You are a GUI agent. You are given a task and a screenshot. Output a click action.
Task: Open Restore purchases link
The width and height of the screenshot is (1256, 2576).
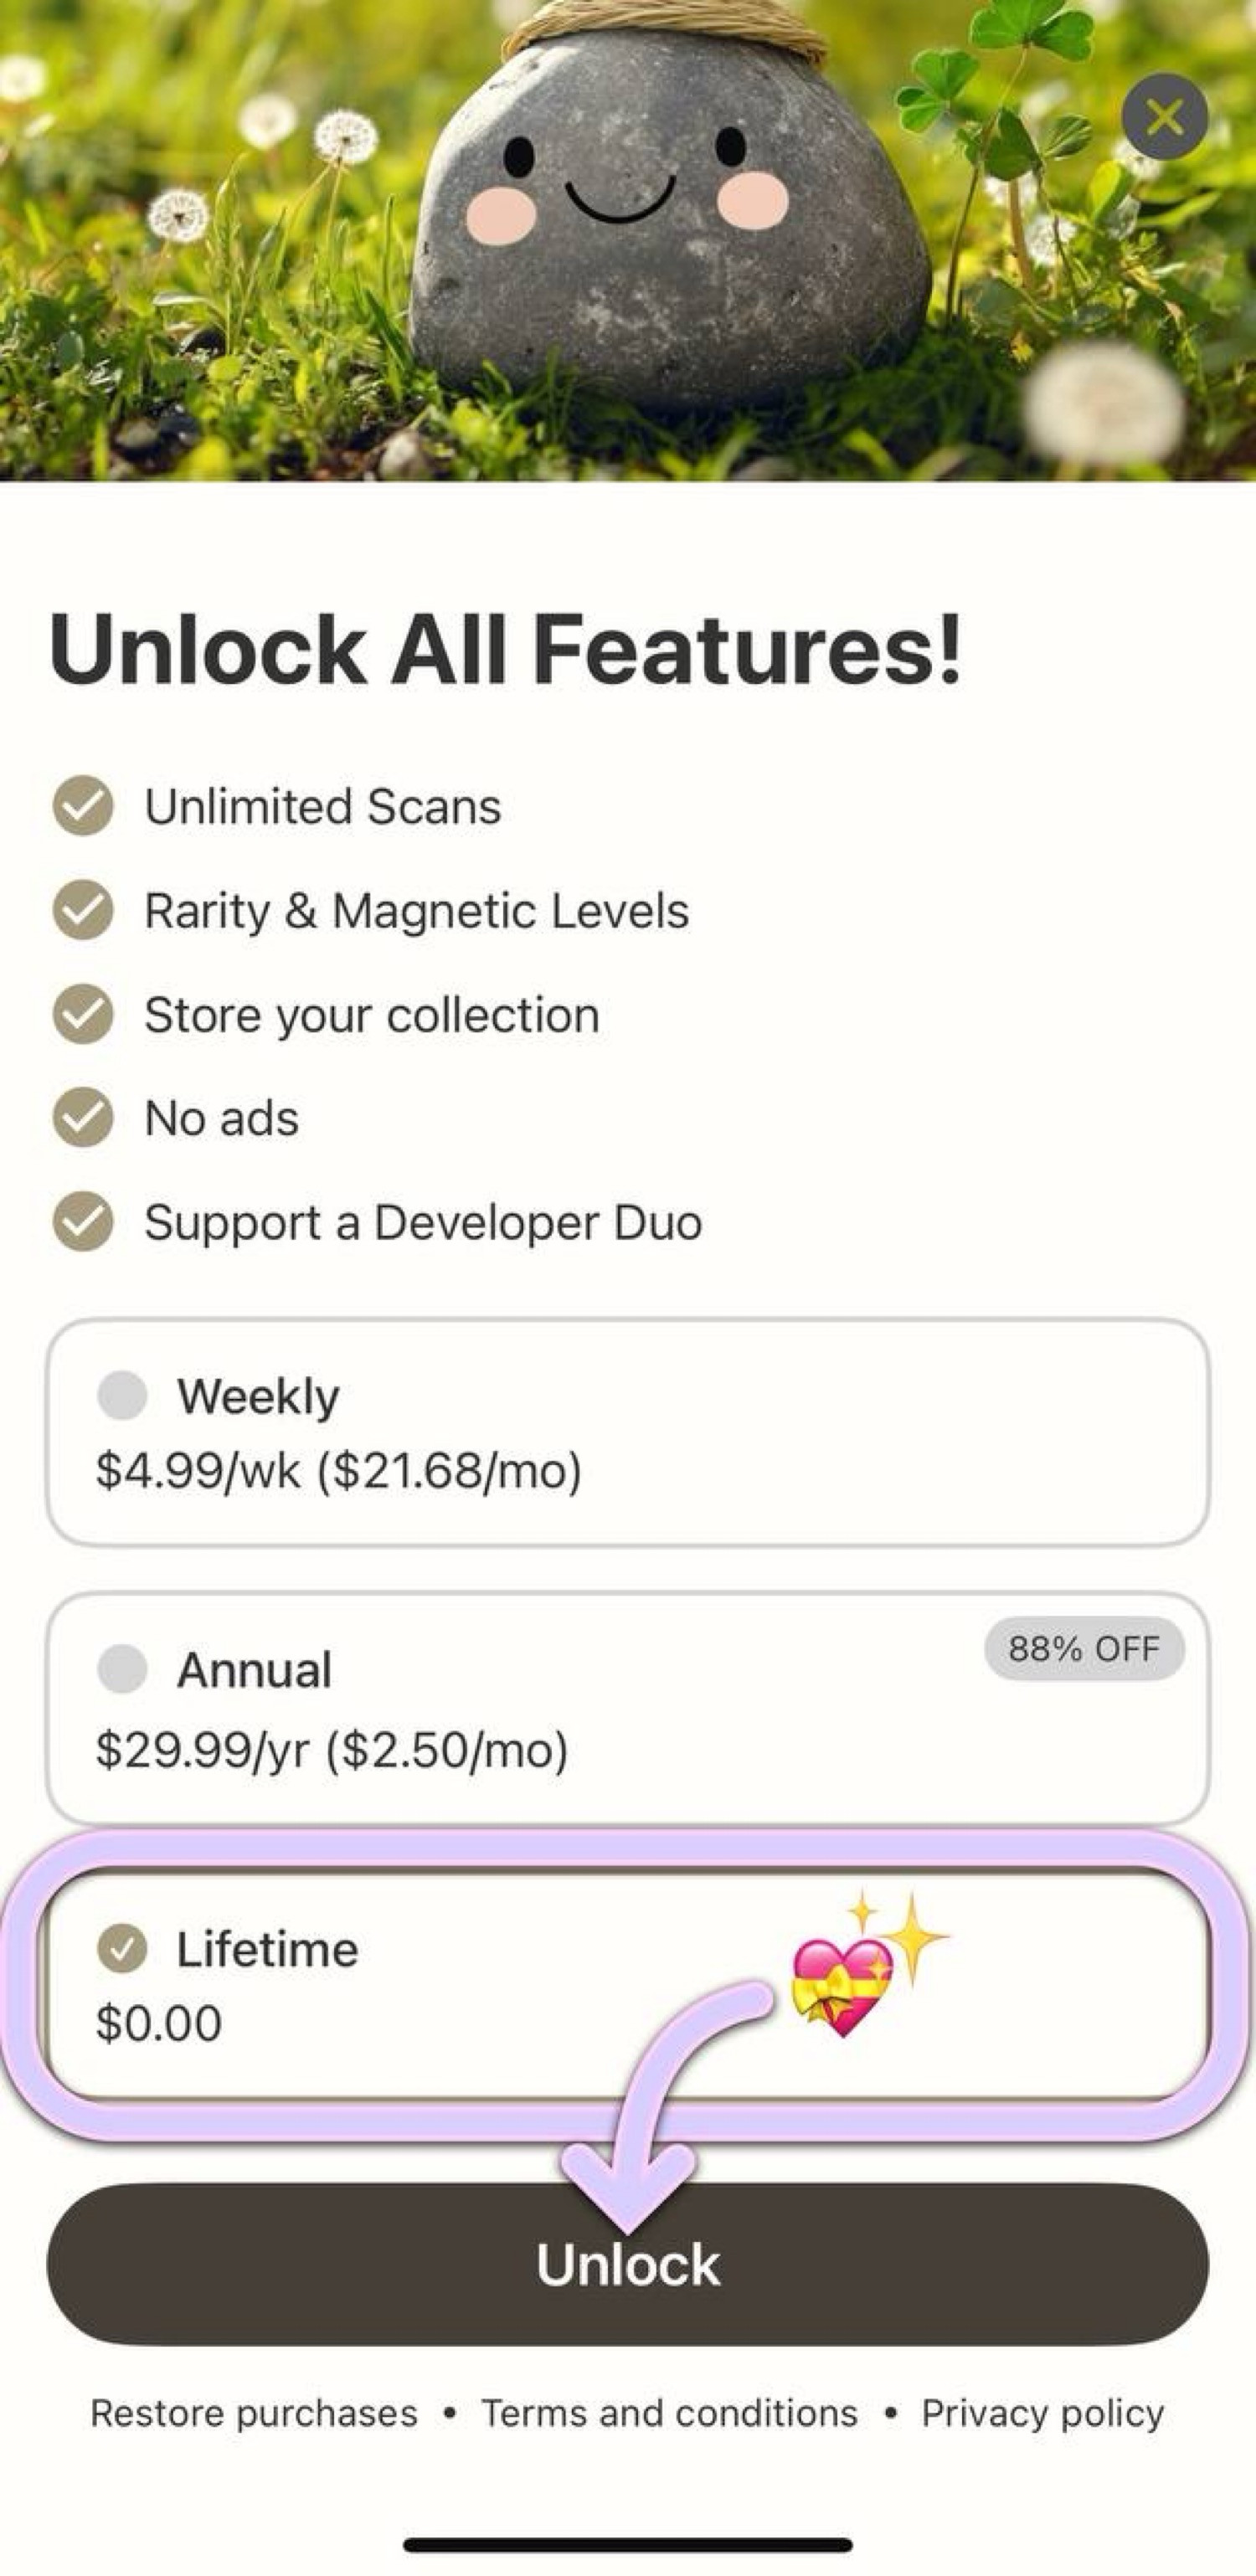click(254, 2413)
